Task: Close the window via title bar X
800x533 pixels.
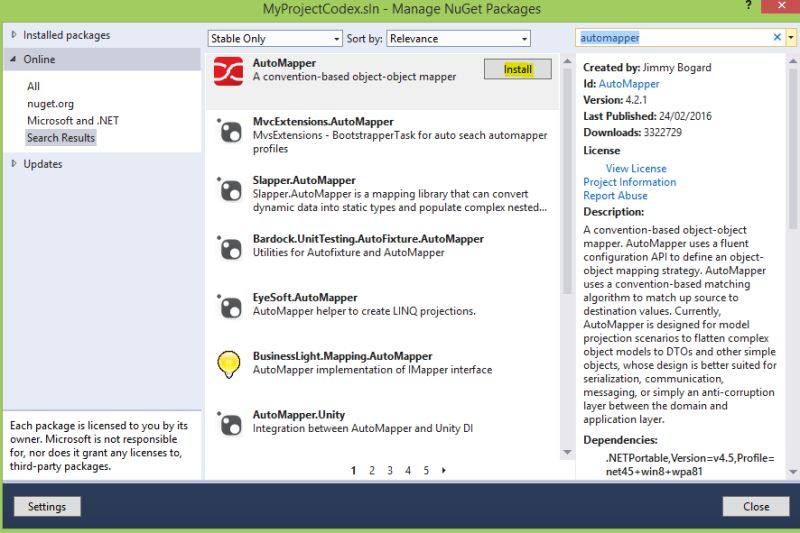Action: 781,6
